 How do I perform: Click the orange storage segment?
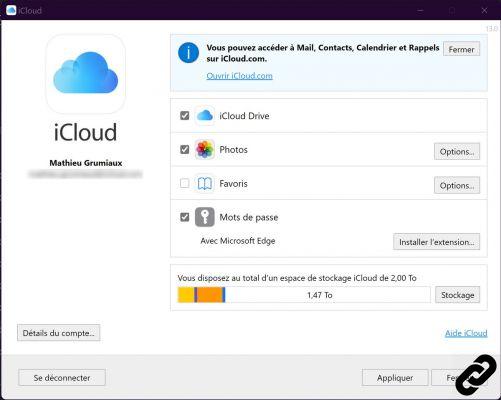click(210, 295)
